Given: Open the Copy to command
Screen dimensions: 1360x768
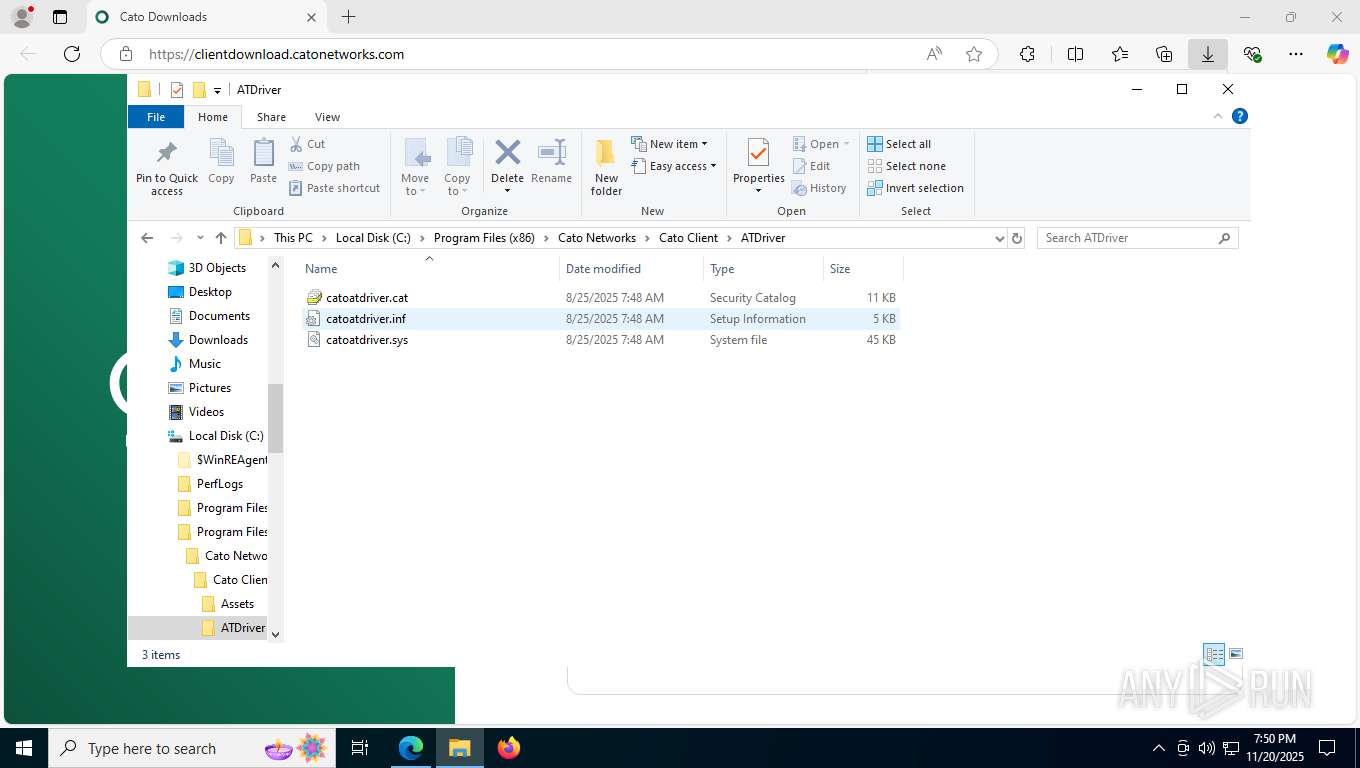Looking at the screenshot, I should point(457,167).
